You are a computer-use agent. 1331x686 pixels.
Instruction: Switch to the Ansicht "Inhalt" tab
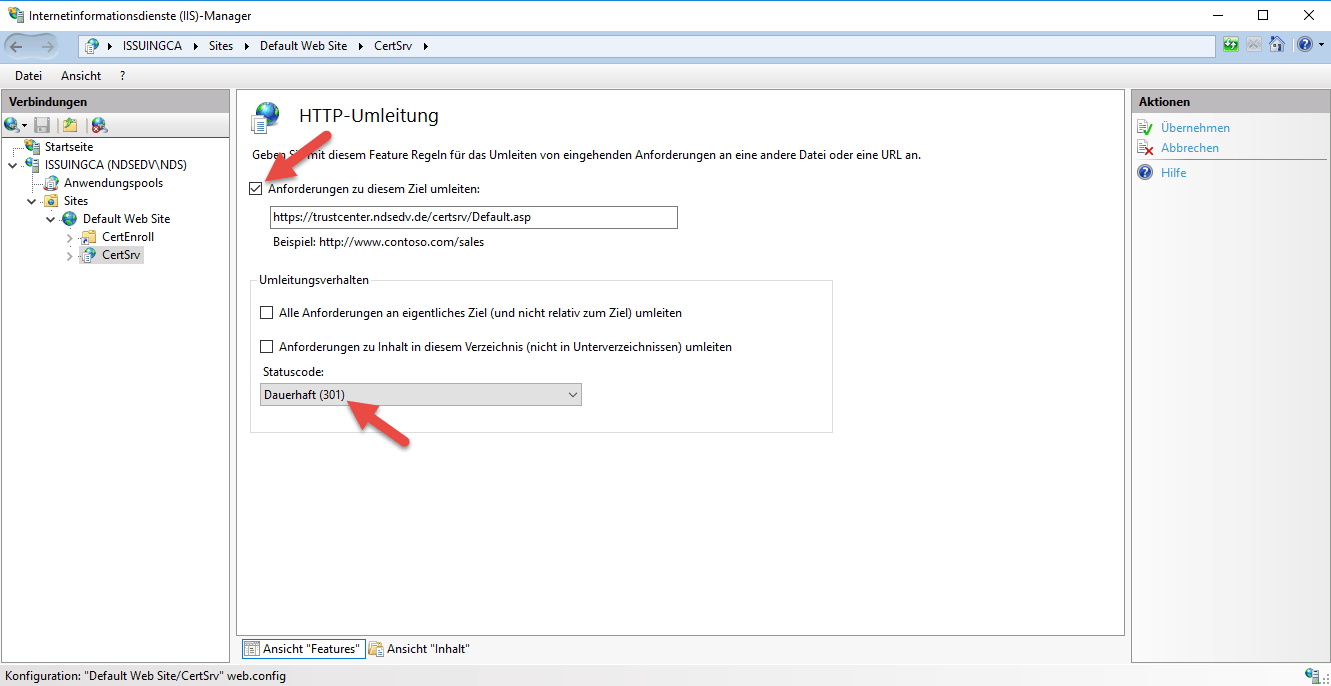[419, 649]
